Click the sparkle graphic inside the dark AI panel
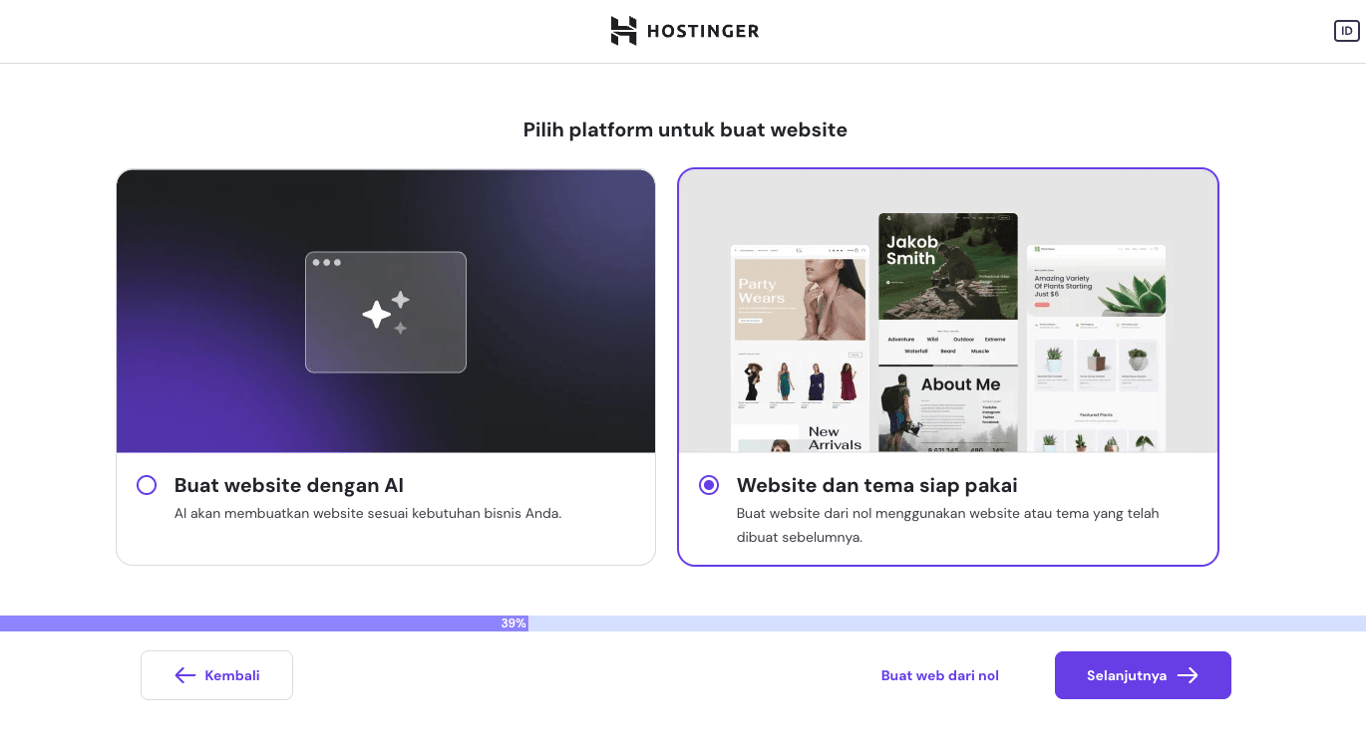The image size is (1366, 743). point(385,311)
